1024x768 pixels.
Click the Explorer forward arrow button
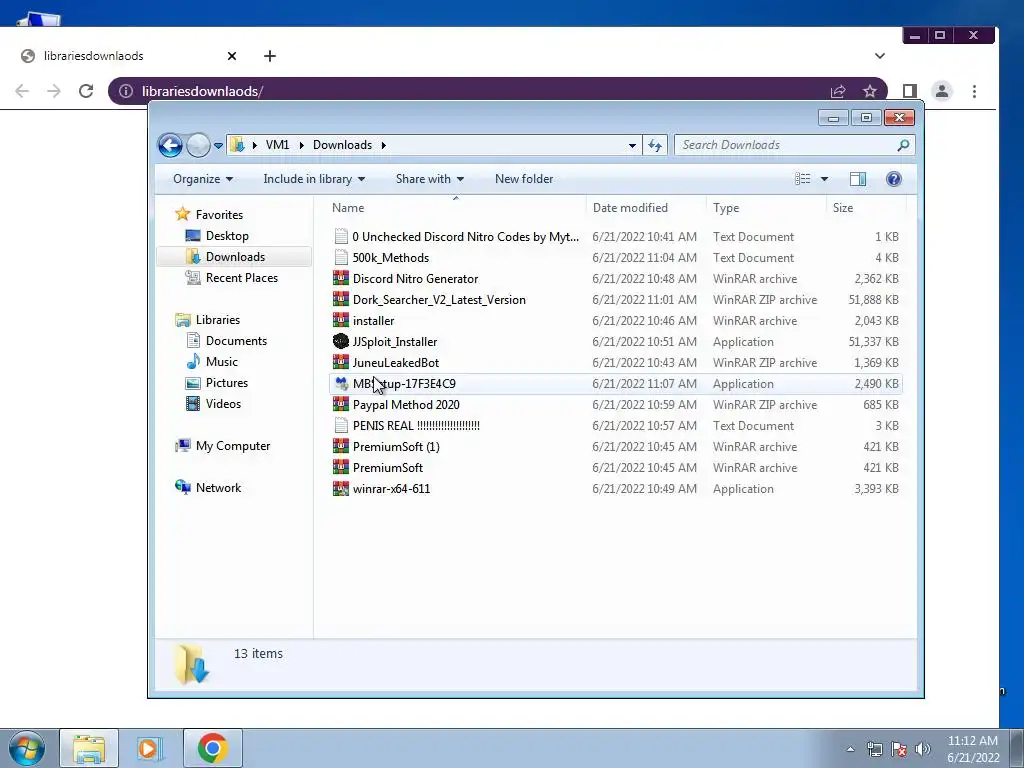[198, 145]
